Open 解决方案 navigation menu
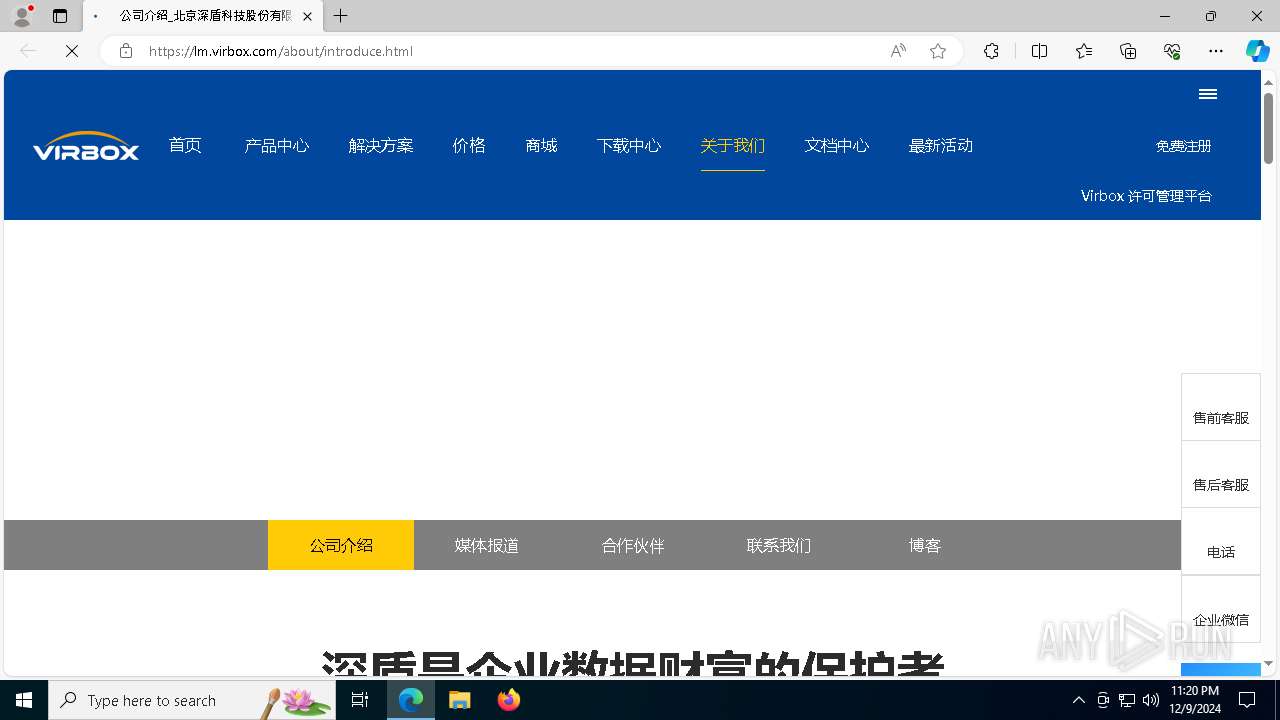 [x=381, y=146]
